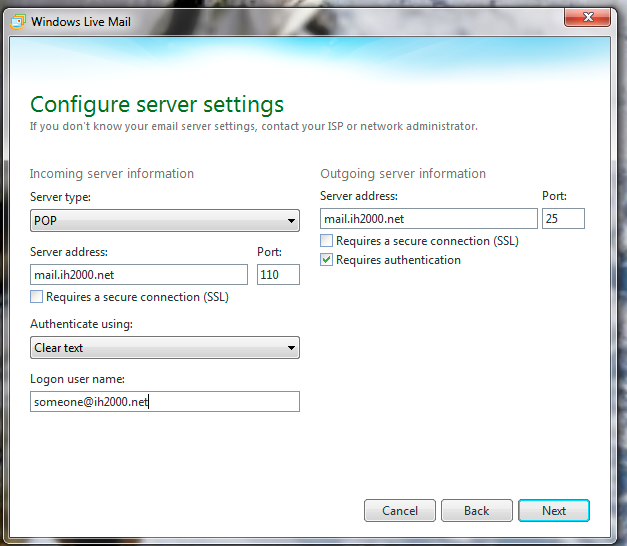627x546 pixels.
Task: Close the Windows Live Mail dialog
Action: [590, 16]
